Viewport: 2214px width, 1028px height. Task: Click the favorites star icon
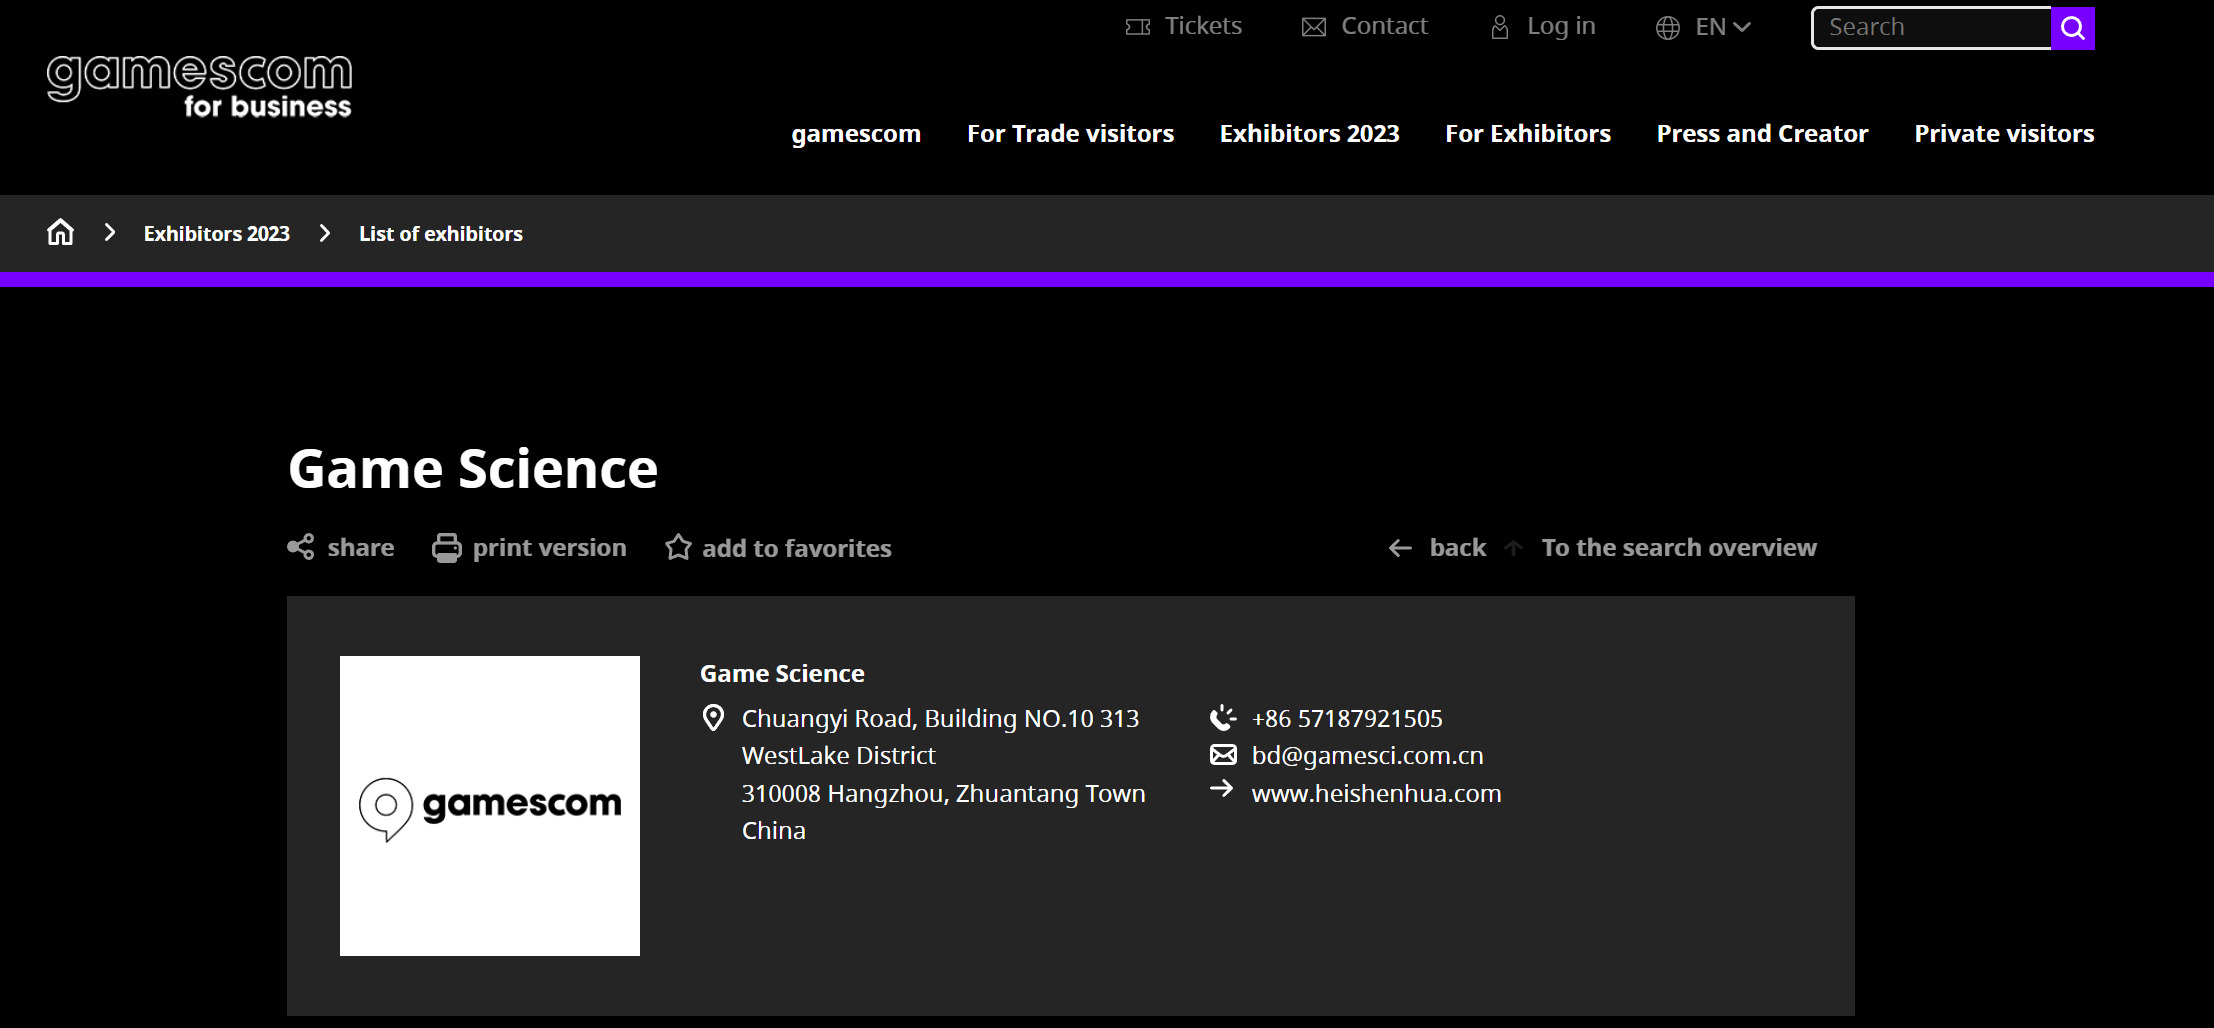click(x=678, y=547)
